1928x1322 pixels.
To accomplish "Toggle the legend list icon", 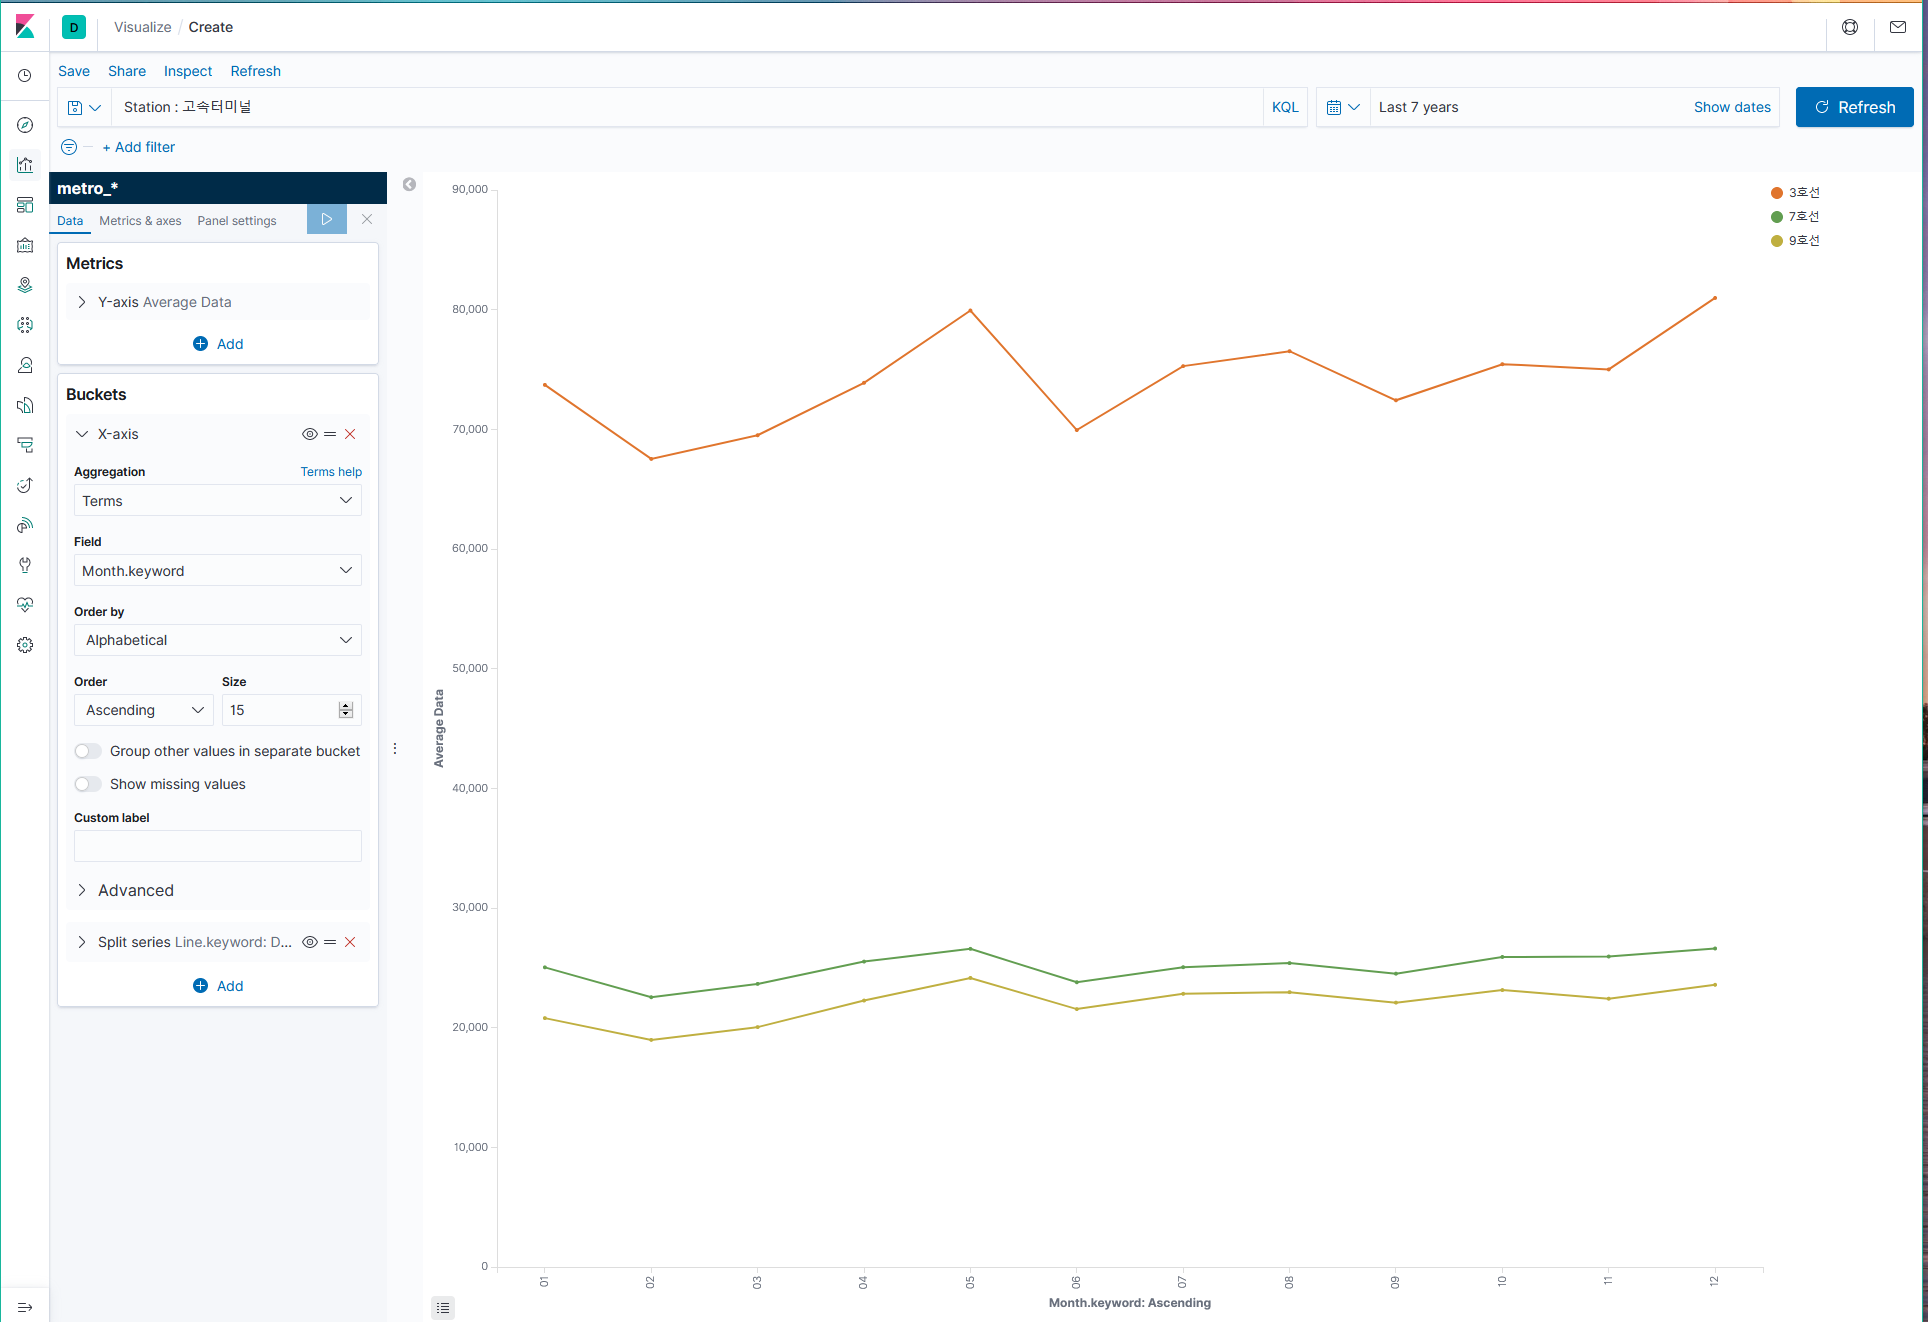I will 443,1307.
